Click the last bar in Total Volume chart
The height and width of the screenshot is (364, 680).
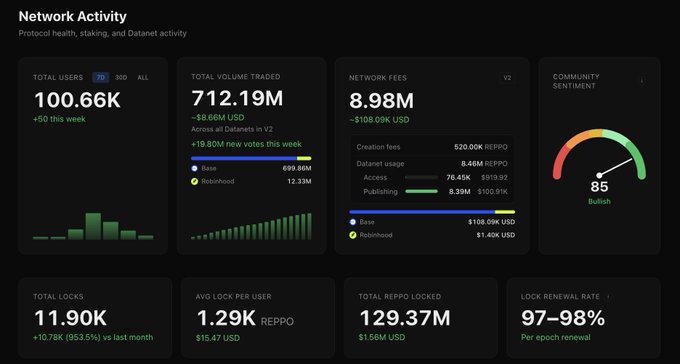pos(309,226)
